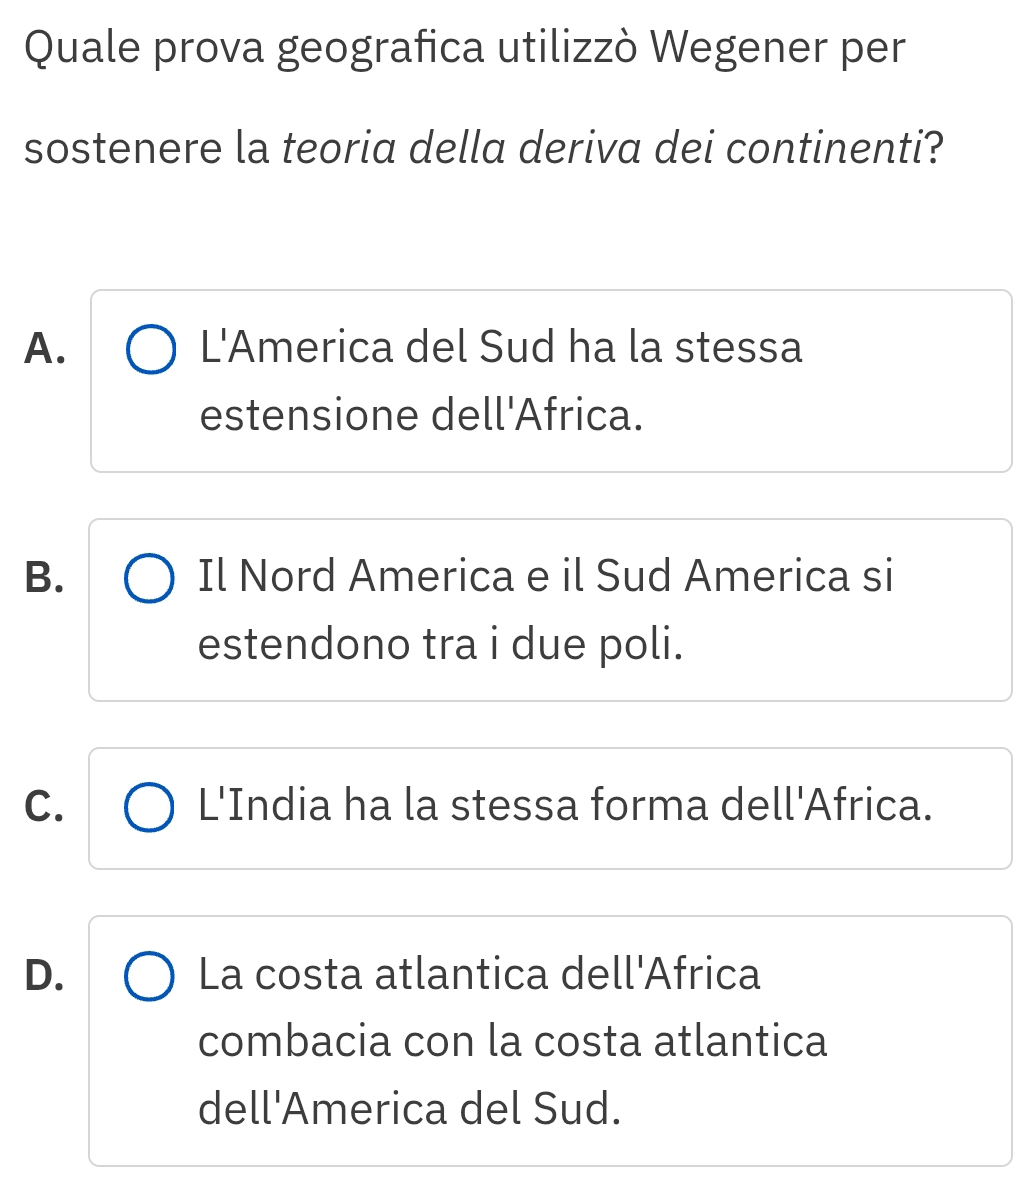Select the radio button for answer B
This screenshot has height=1192, width=1021.
pyautogui.click(x=150, y=579)
